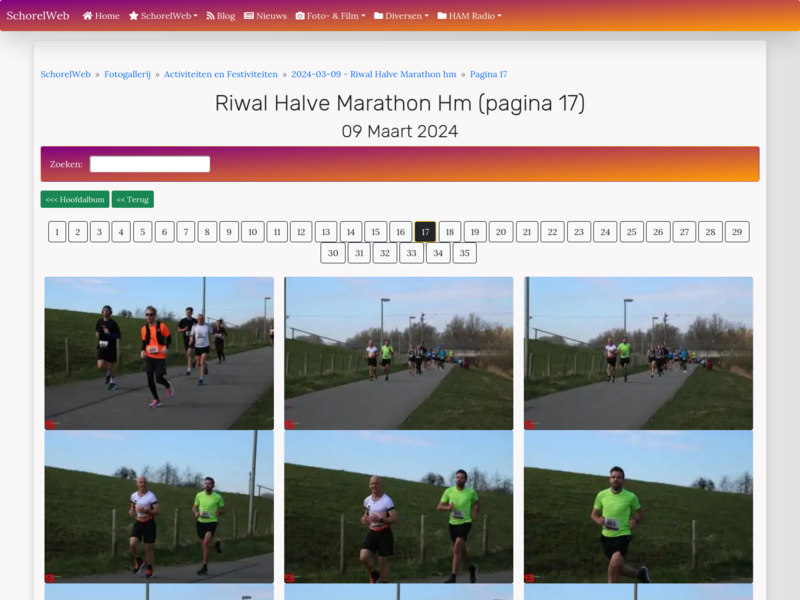Focus the Zoeken search field
The image size is (800, 600).
coord(150,164)
